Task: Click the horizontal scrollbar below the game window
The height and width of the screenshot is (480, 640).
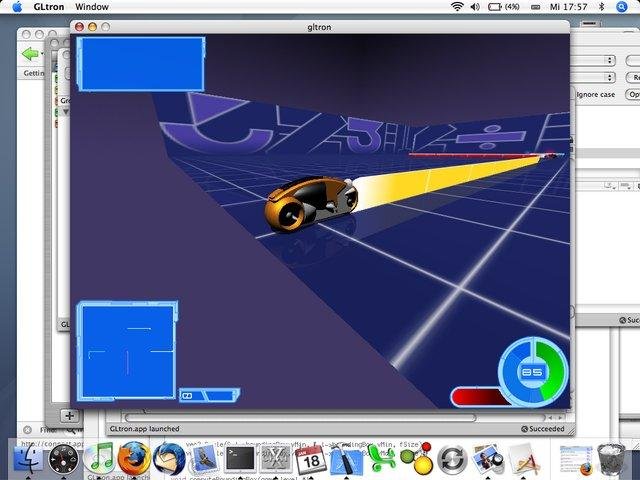Action: (x=301, y=418)
